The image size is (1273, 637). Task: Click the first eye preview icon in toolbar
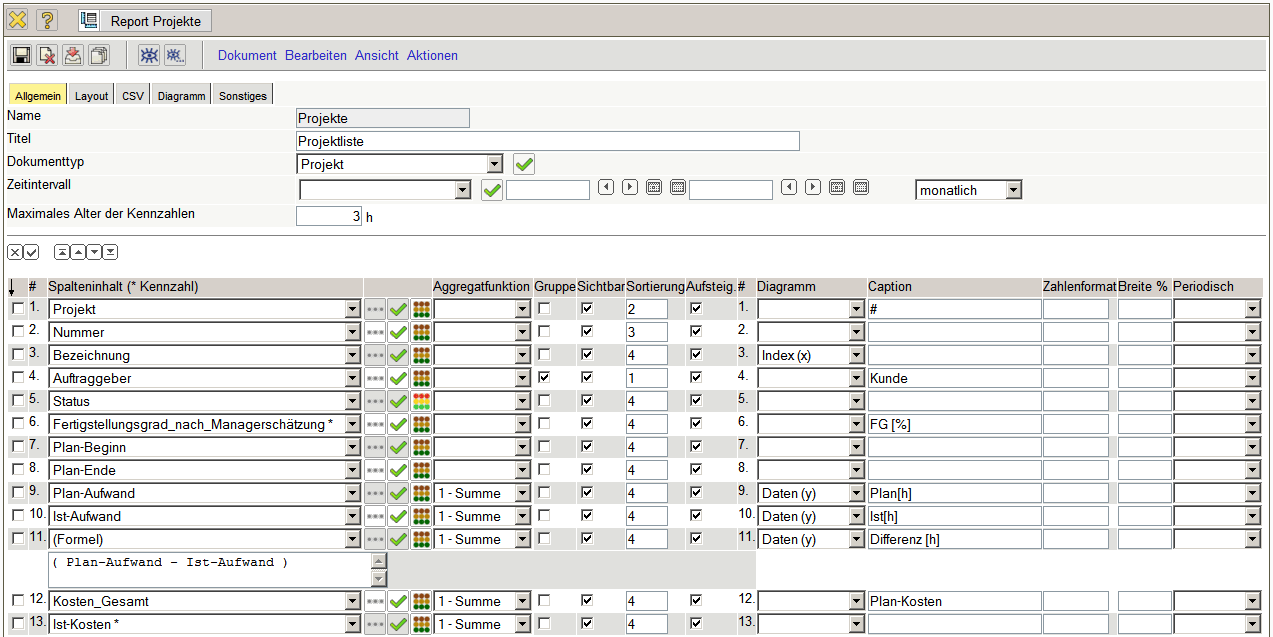click(x=148, y=56)
